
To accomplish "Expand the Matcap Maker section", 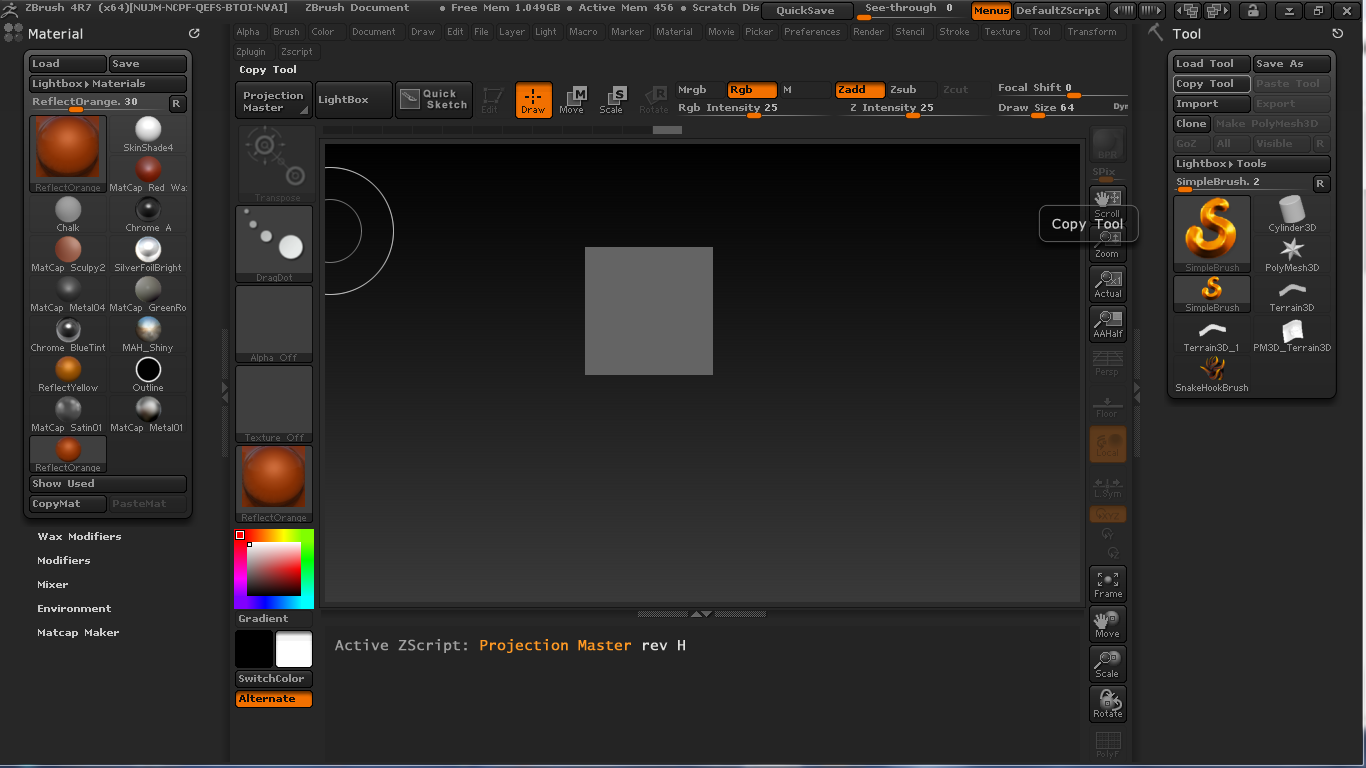I will pos(78,633).
